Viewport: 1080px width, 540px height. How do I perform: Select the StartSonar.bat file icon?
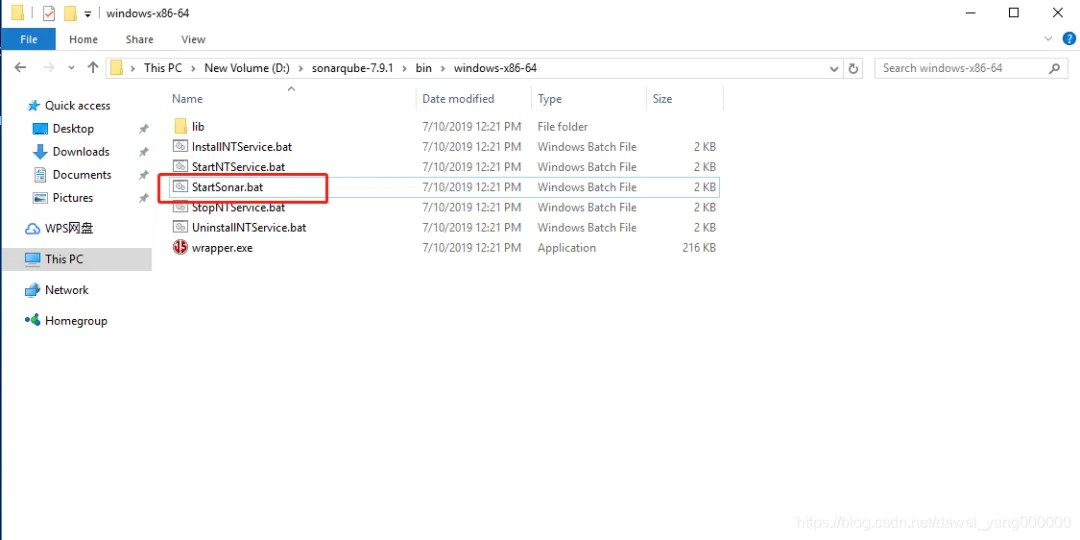coord(180,187)
